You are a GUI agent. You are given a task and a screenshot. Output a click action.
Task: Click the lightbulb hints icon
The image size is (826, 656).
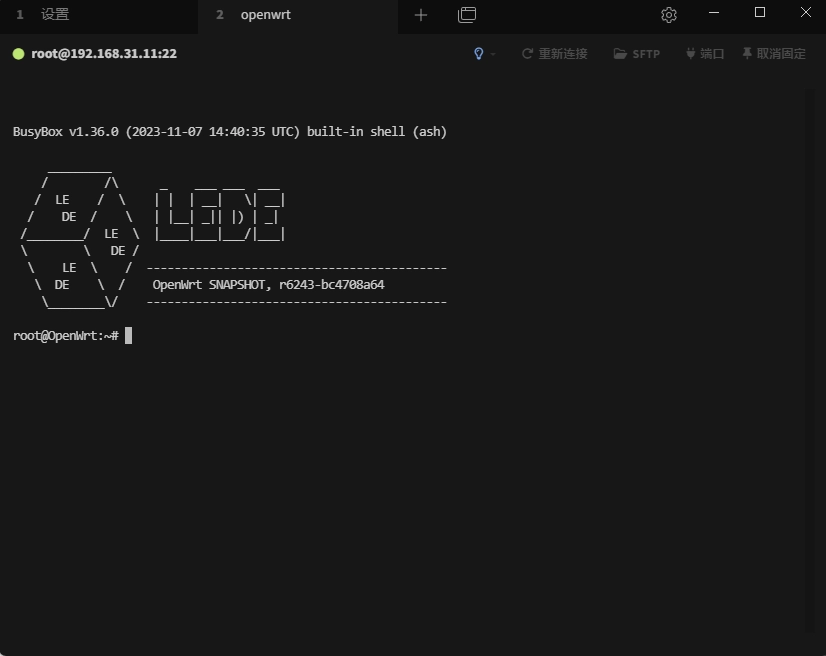point(478,54)
